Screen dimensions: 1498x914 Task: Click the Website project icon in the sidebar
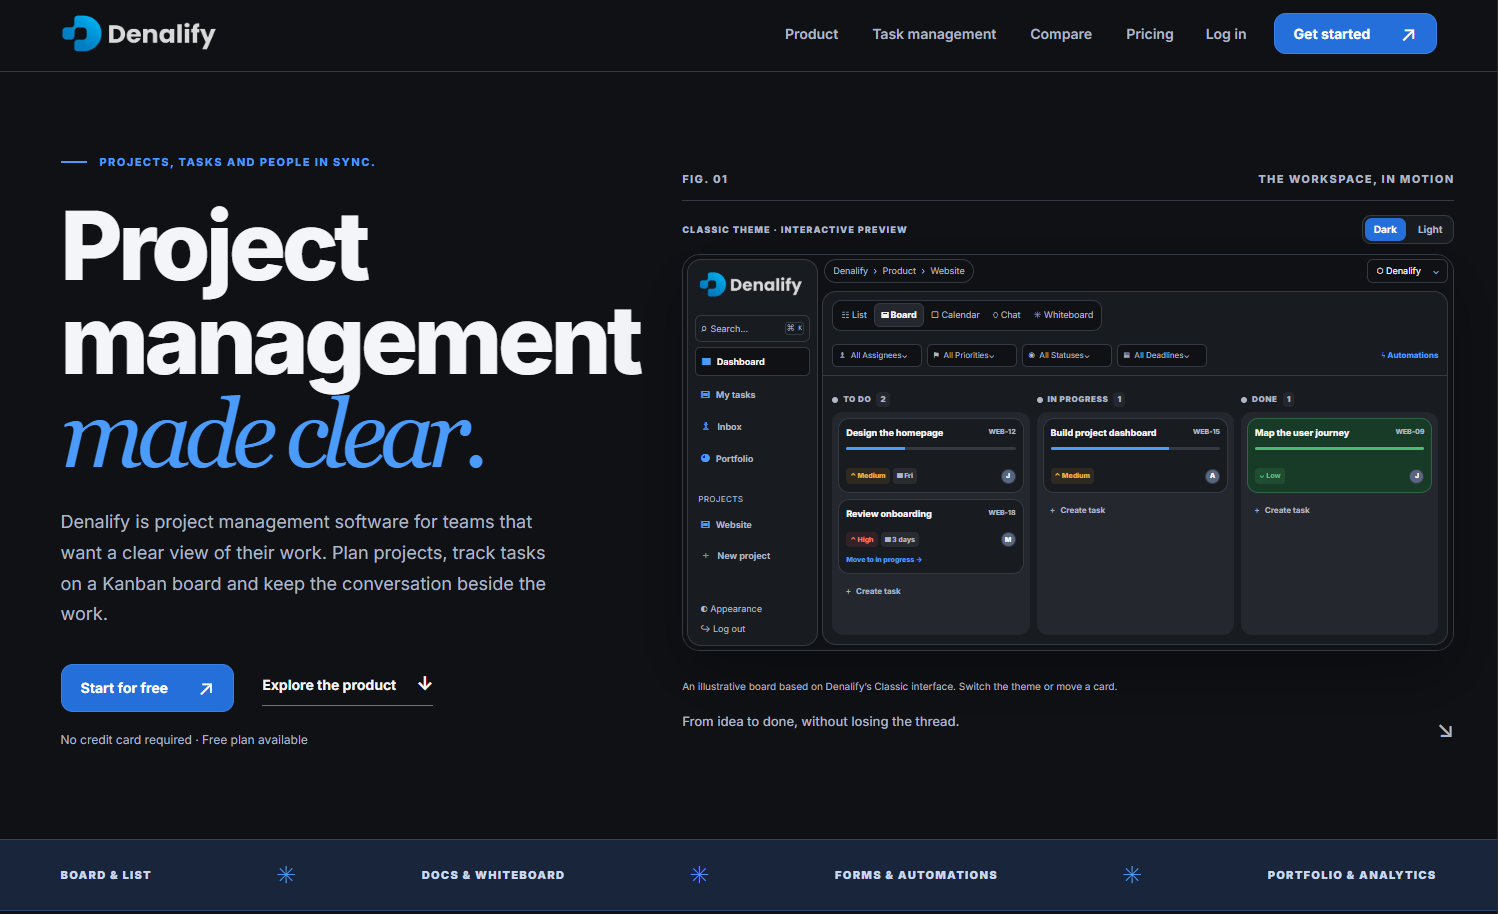706,525
